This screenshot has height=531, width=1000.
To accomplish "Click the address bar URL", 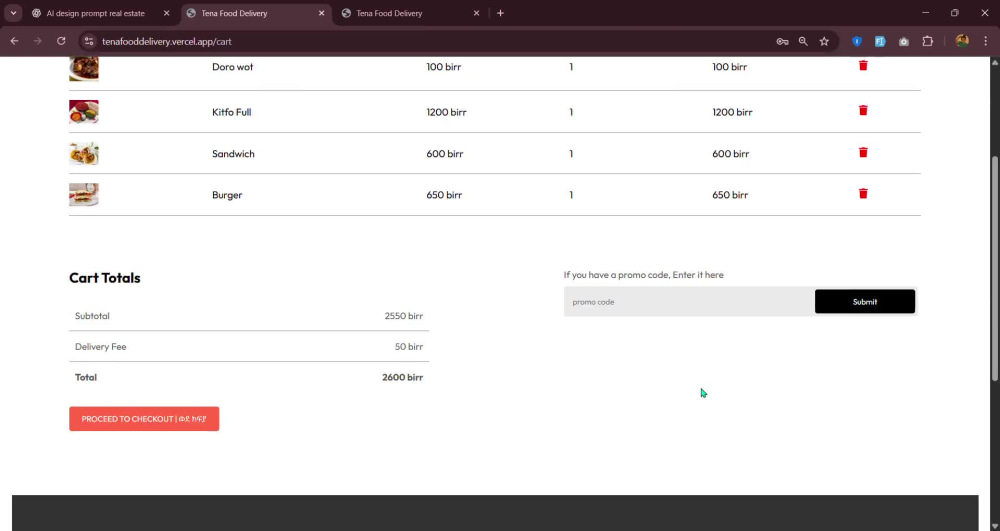I will click(x=166, y=41).
